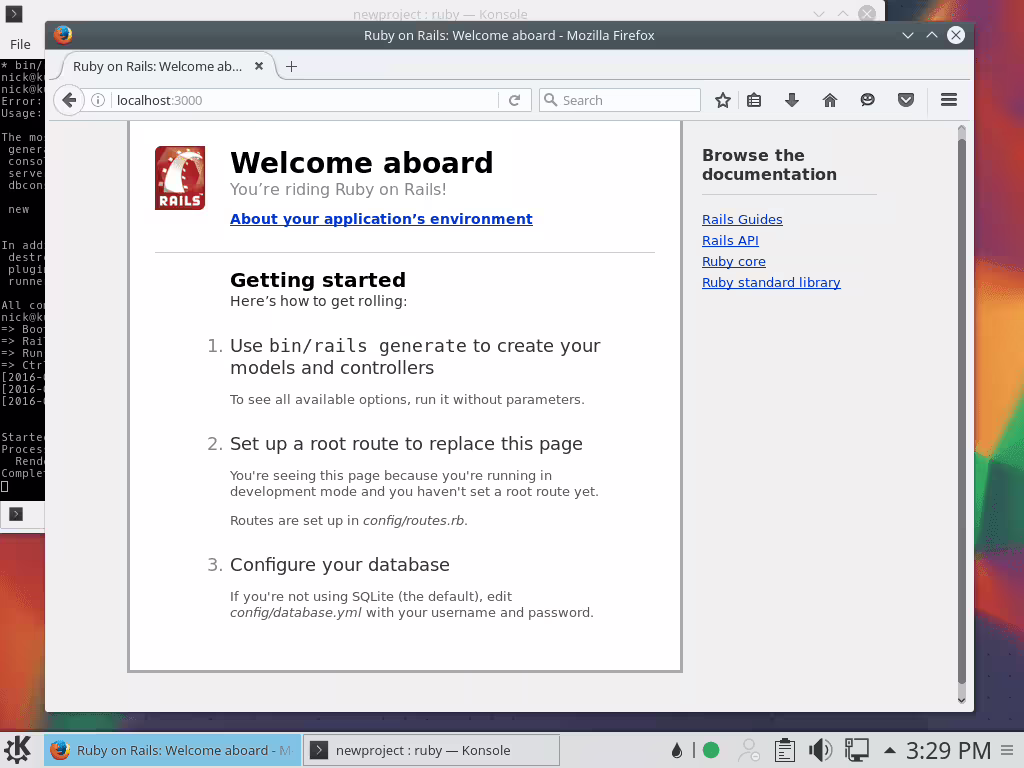Click the droplet tray icon

click(x=677, y=750)
